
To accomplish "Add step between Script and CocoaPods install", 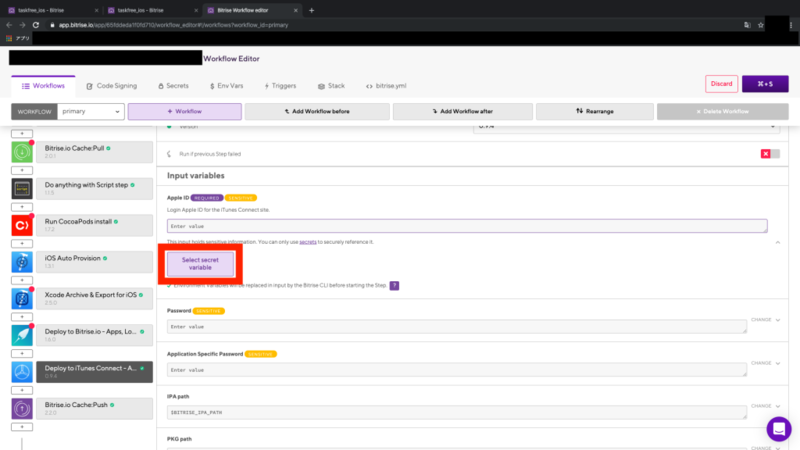I will coord(22,207).
